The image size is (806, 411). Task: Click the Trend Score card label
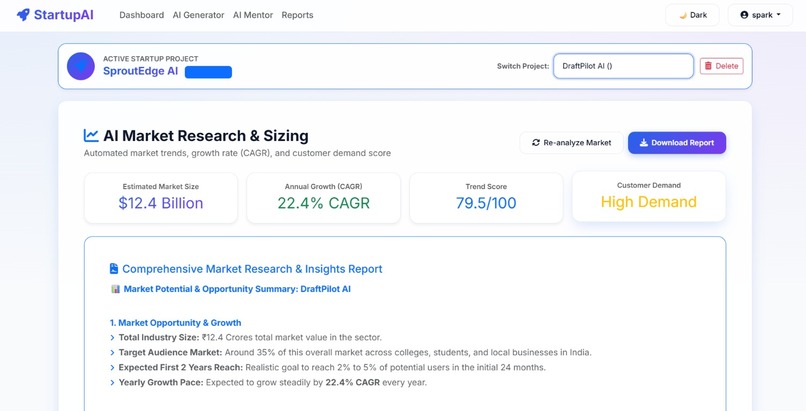pyautogui.click(x=486, y=186)
